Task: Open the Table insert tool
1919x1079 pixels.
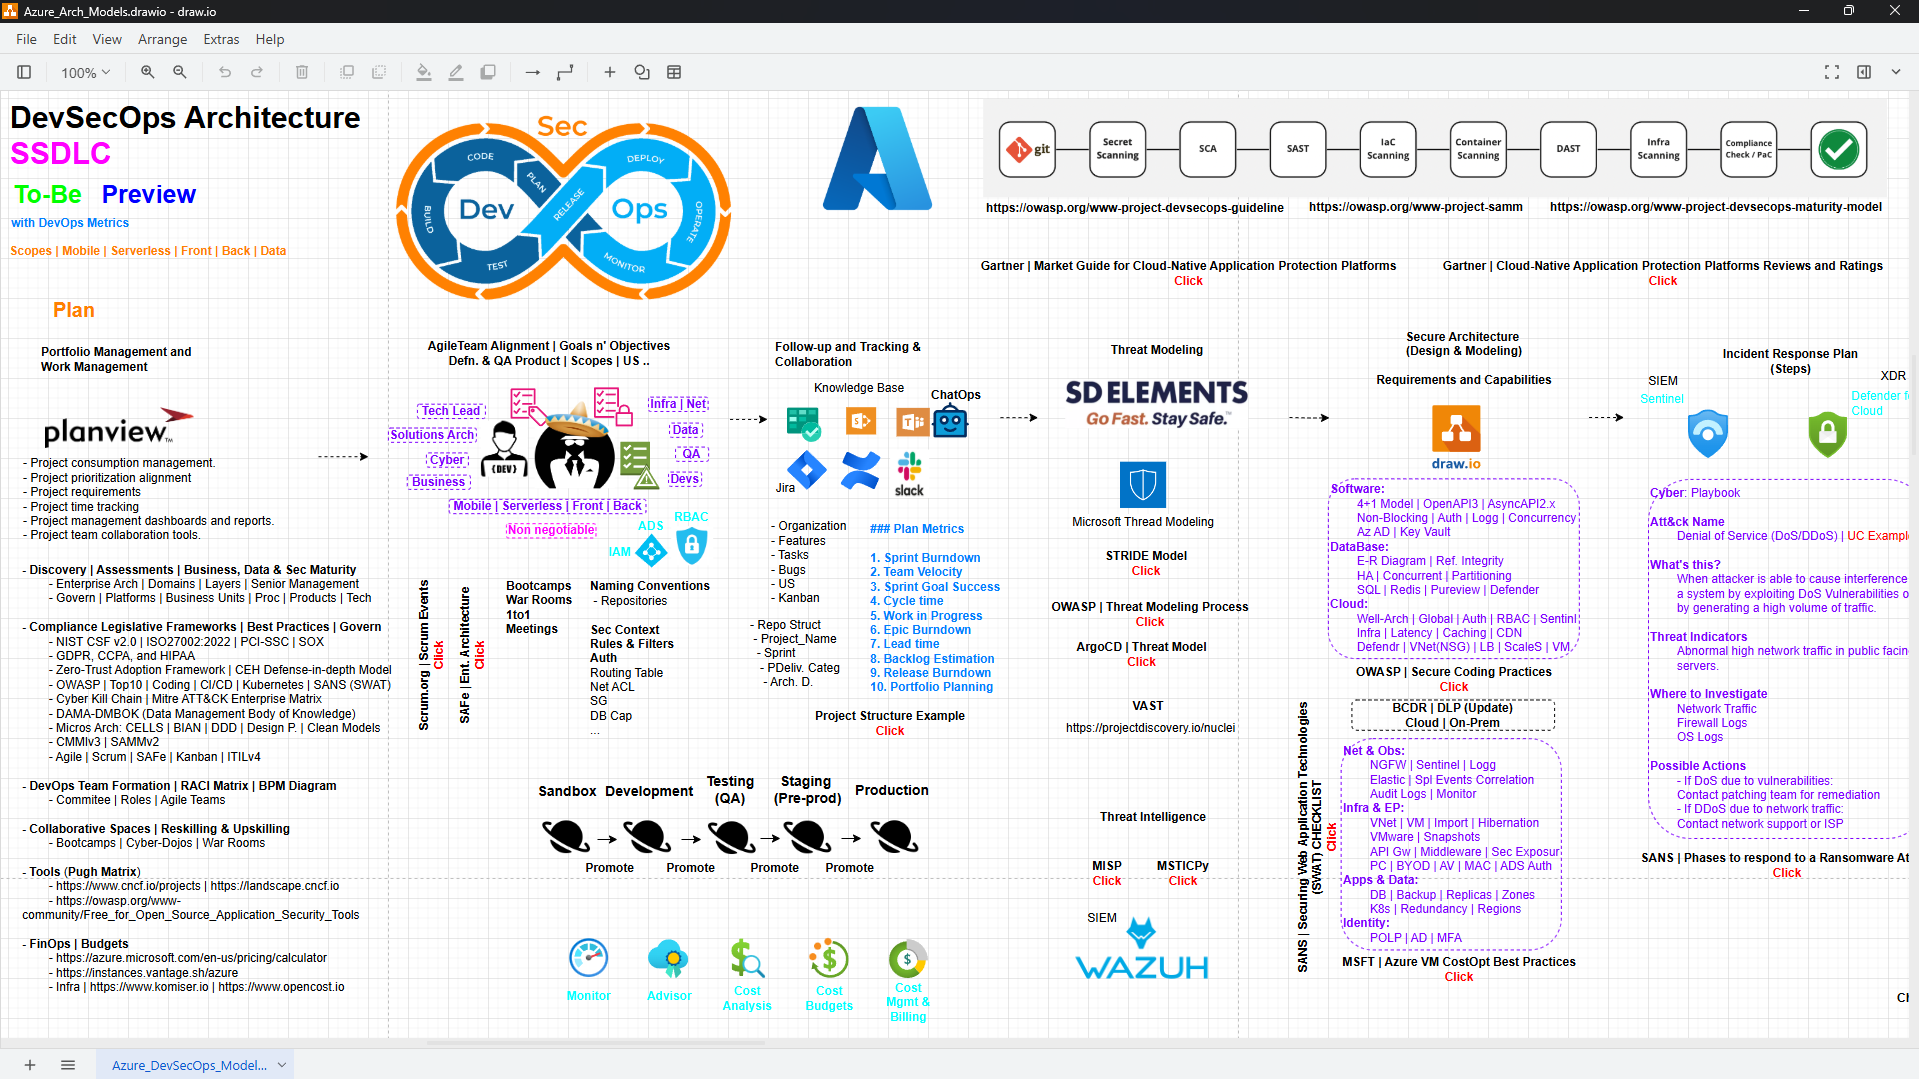Action: click(674, 72)
